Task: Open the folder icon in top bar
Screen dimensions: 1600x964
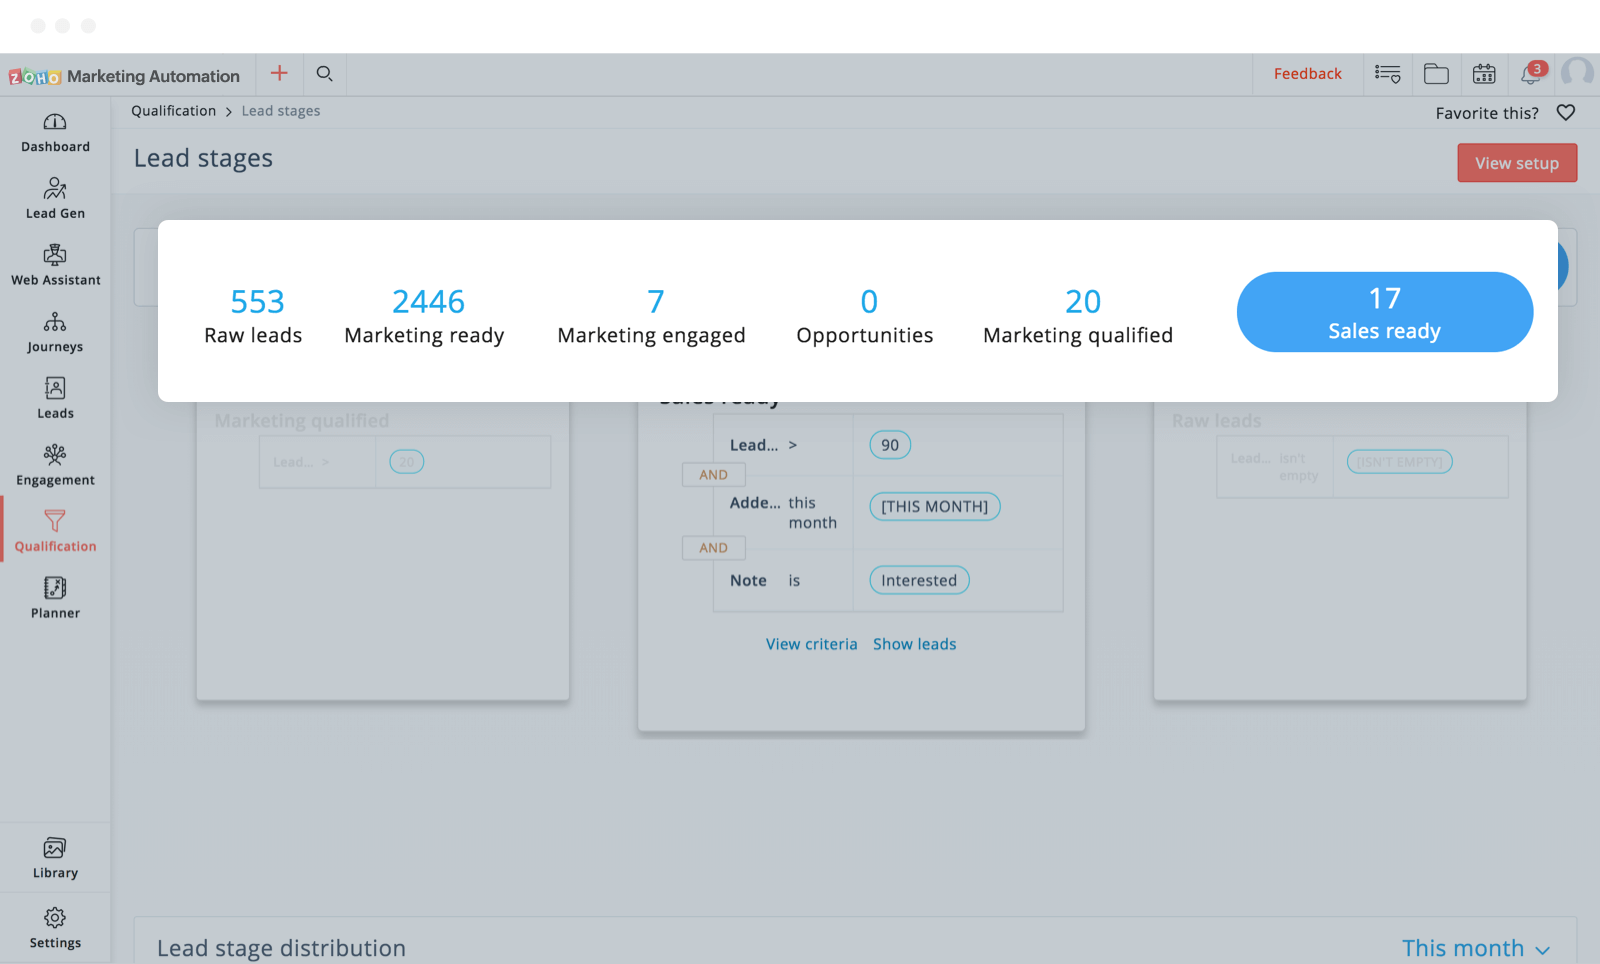Action: click(x=1436, y=74)
